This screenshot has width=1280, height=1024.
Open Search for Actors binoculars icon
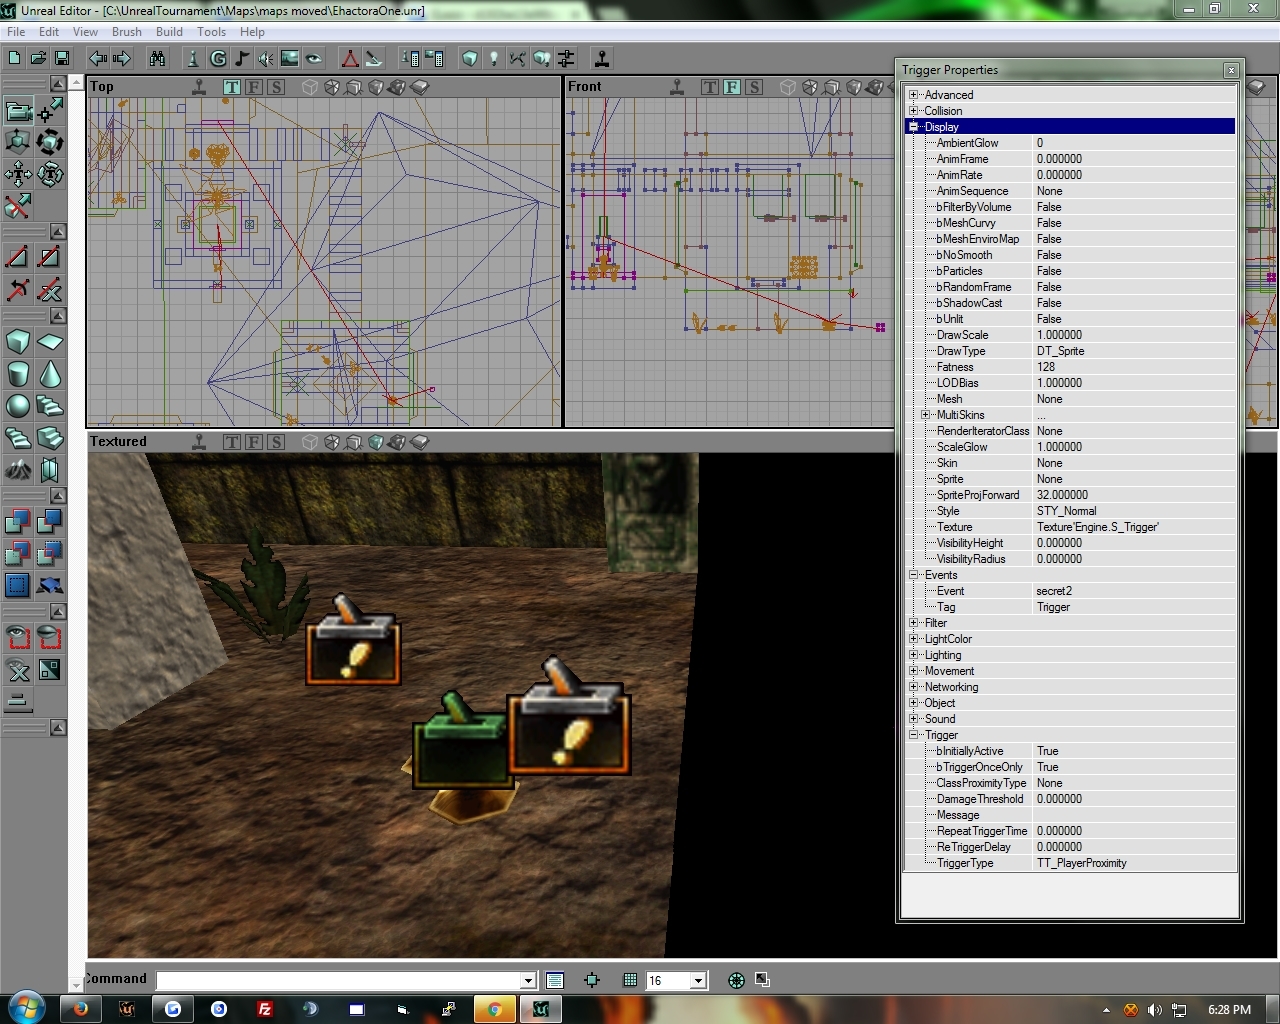(157, 58)
